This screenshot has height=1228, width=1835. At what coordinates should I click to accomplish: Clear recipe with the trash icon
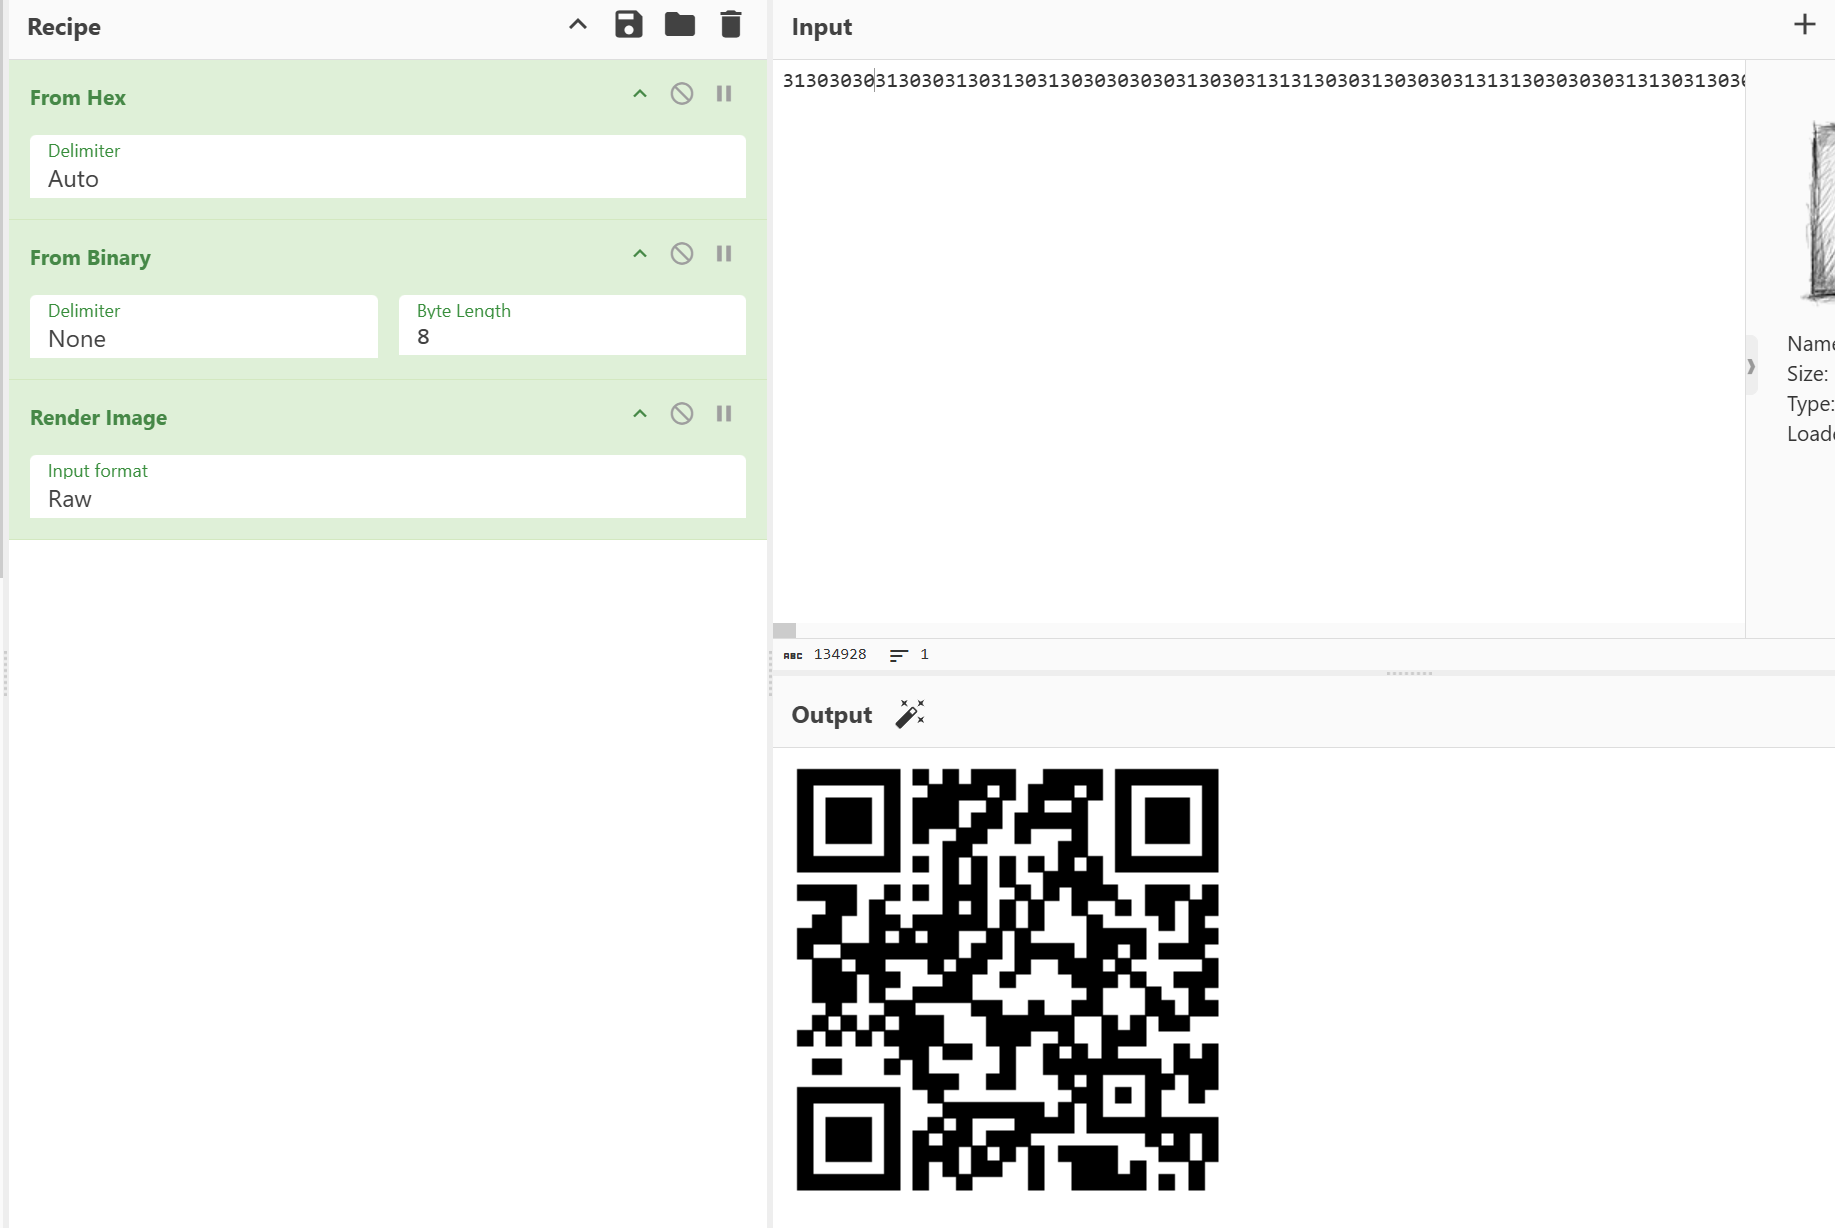731,25
